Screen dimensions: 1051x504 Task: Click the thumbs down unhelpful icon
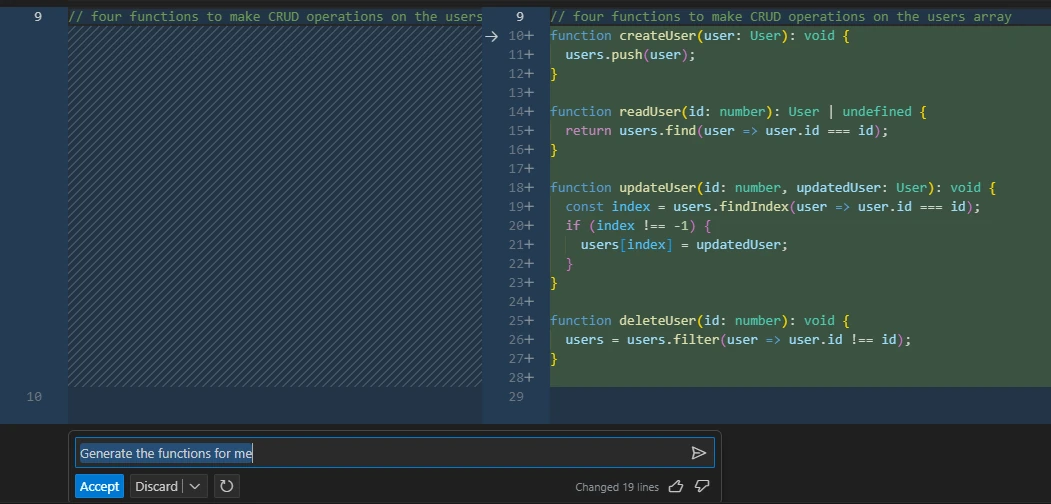pyautogui.click(x=702, y=486)
